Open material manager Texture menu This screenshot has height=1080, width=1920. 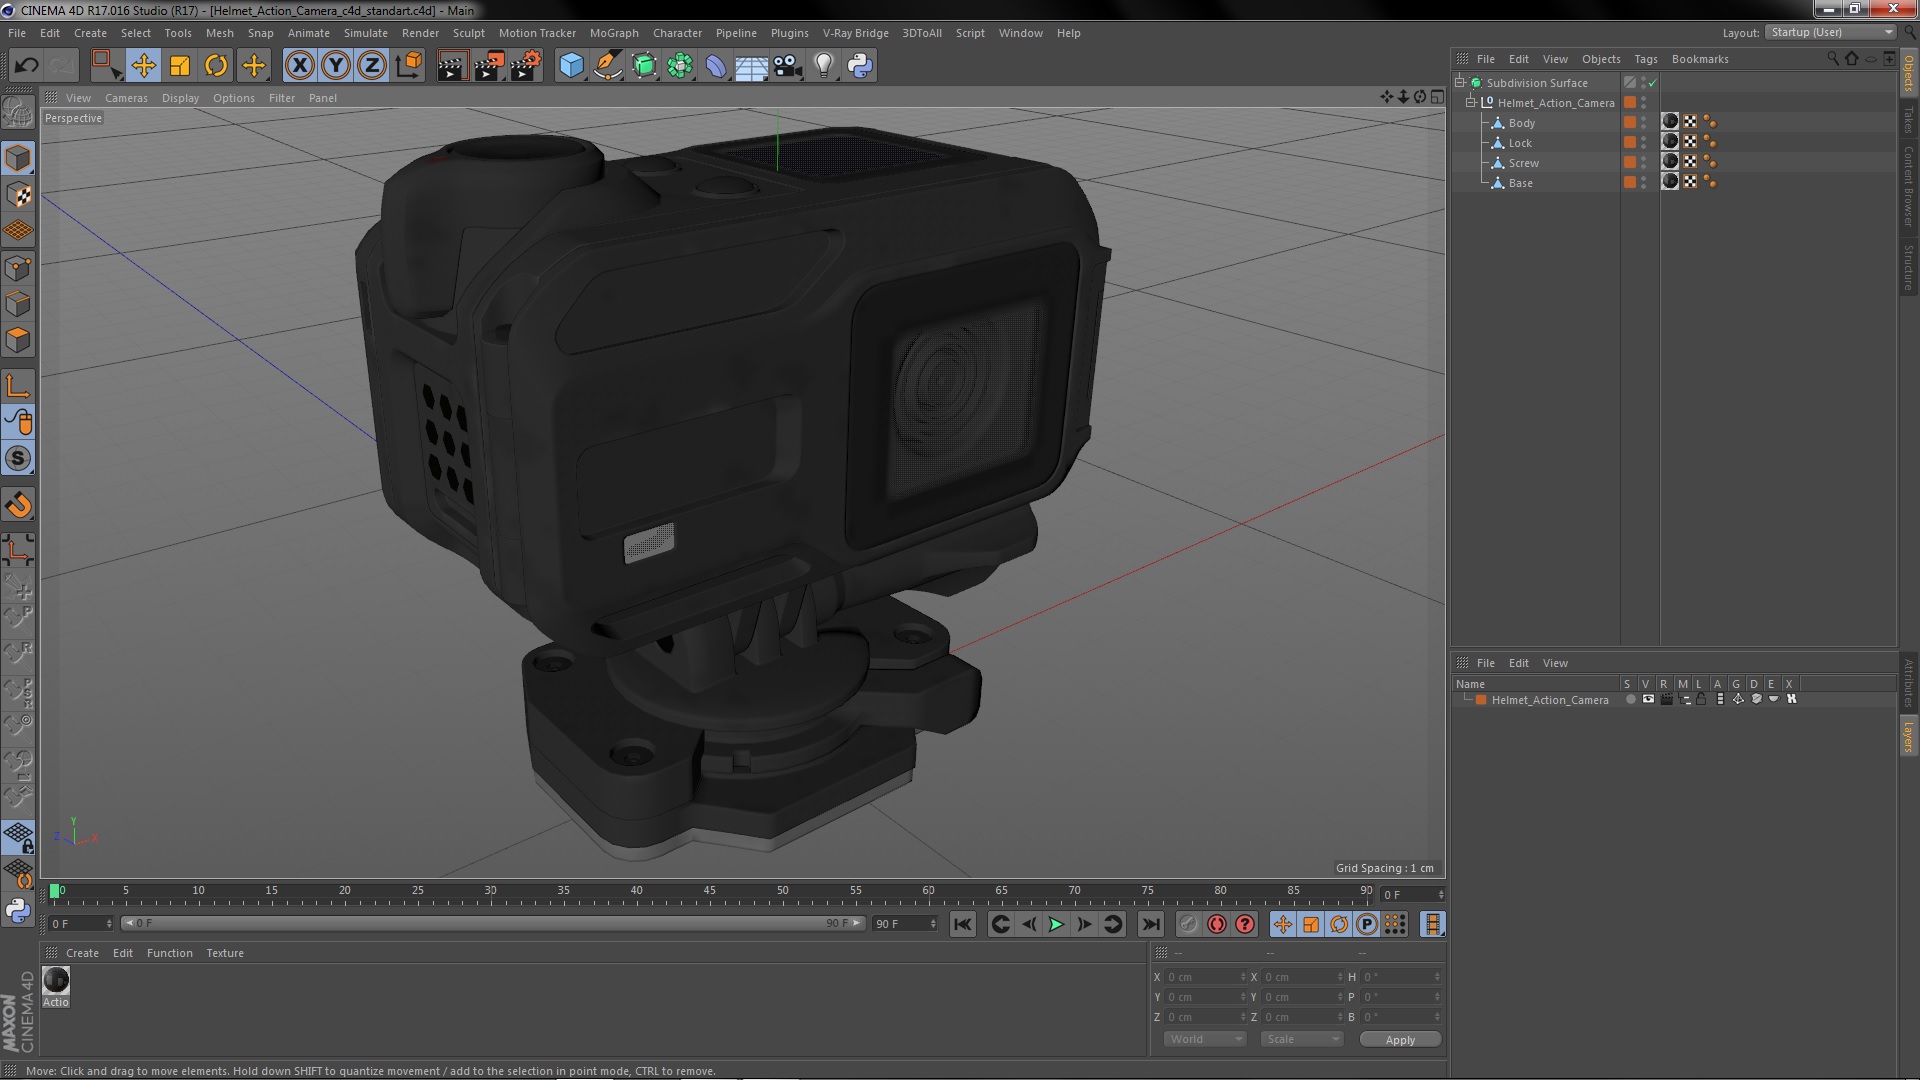225,953
